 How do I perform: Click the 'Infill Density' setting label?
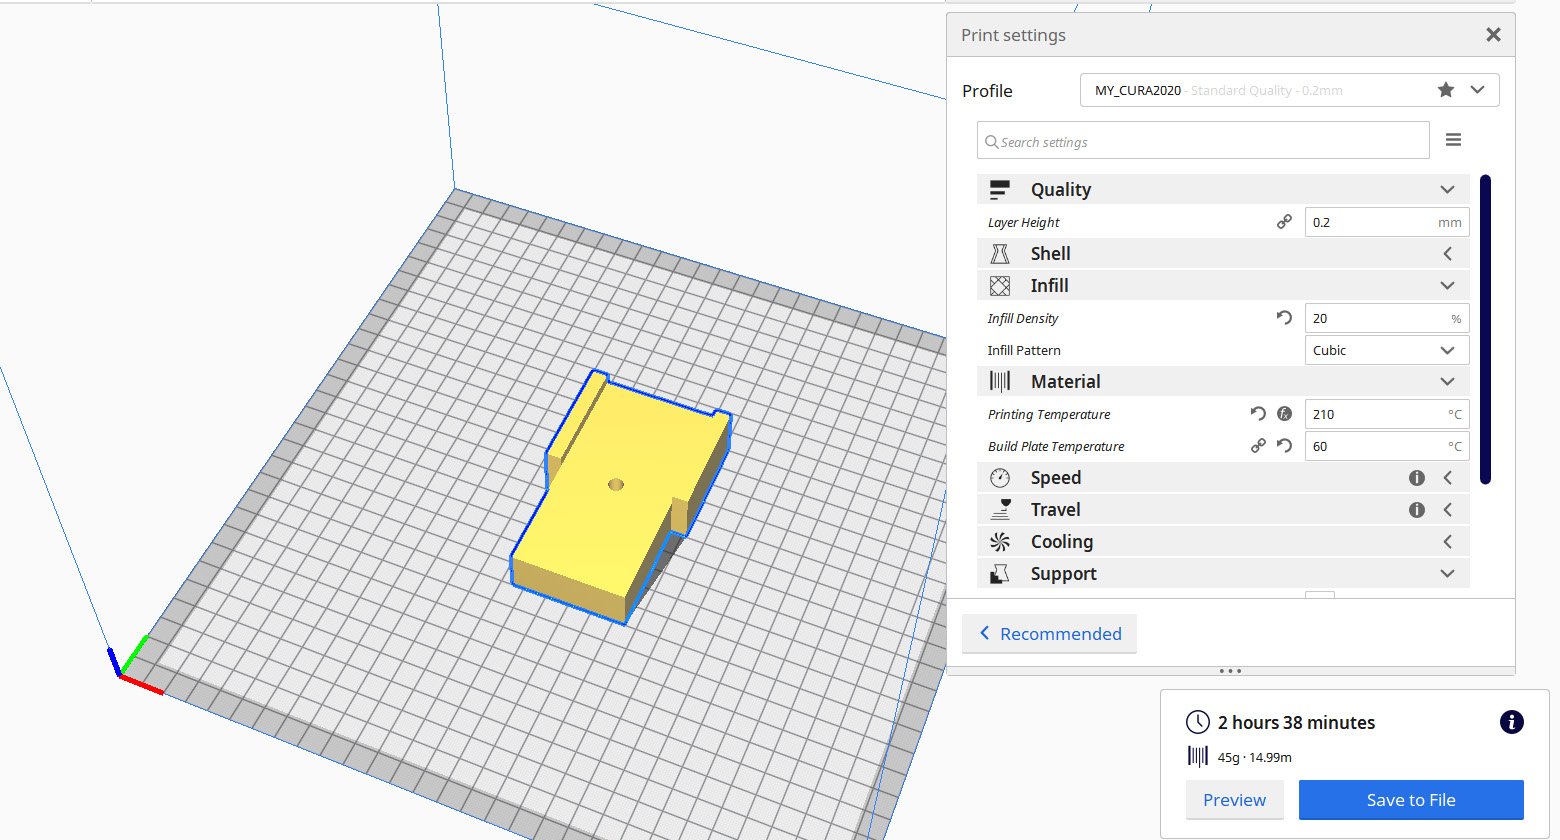click(x=1022, y=318)
